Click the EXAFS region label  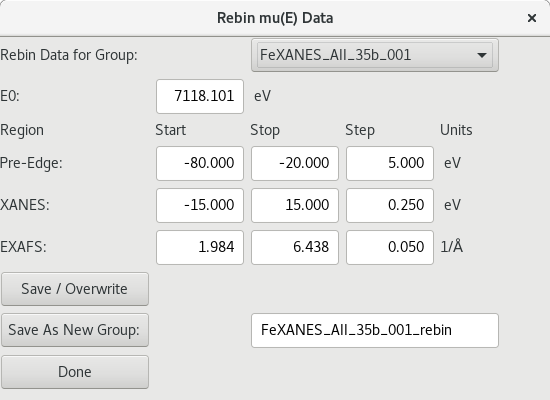point(23,247)
